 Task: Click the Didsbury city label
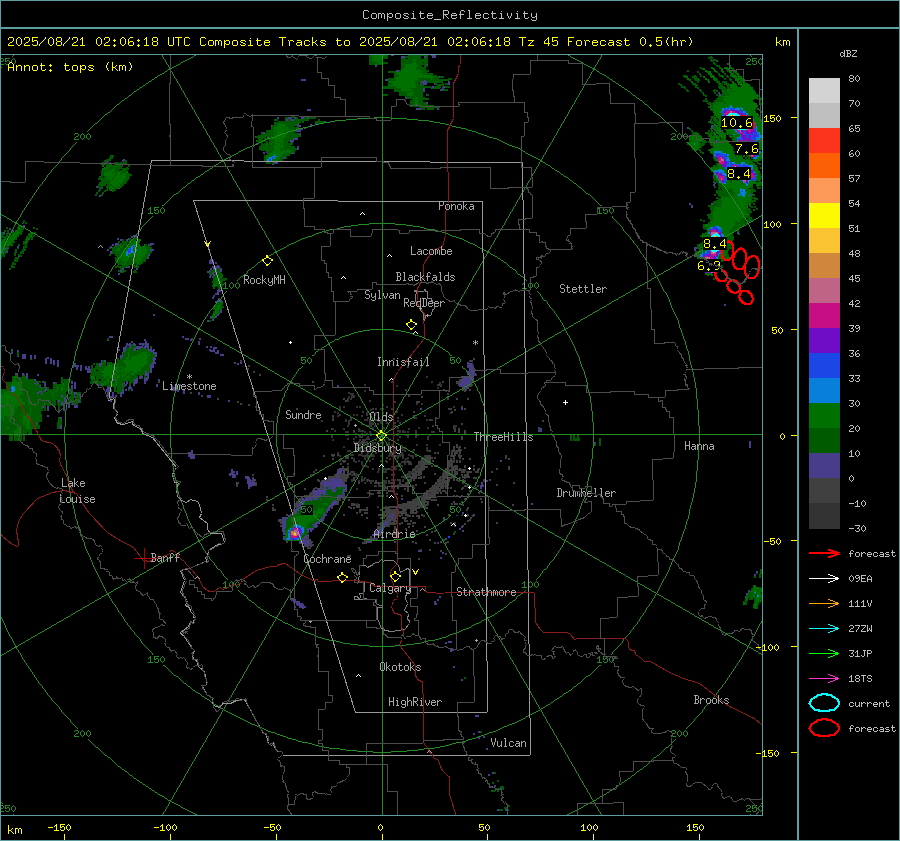[377, 448]
